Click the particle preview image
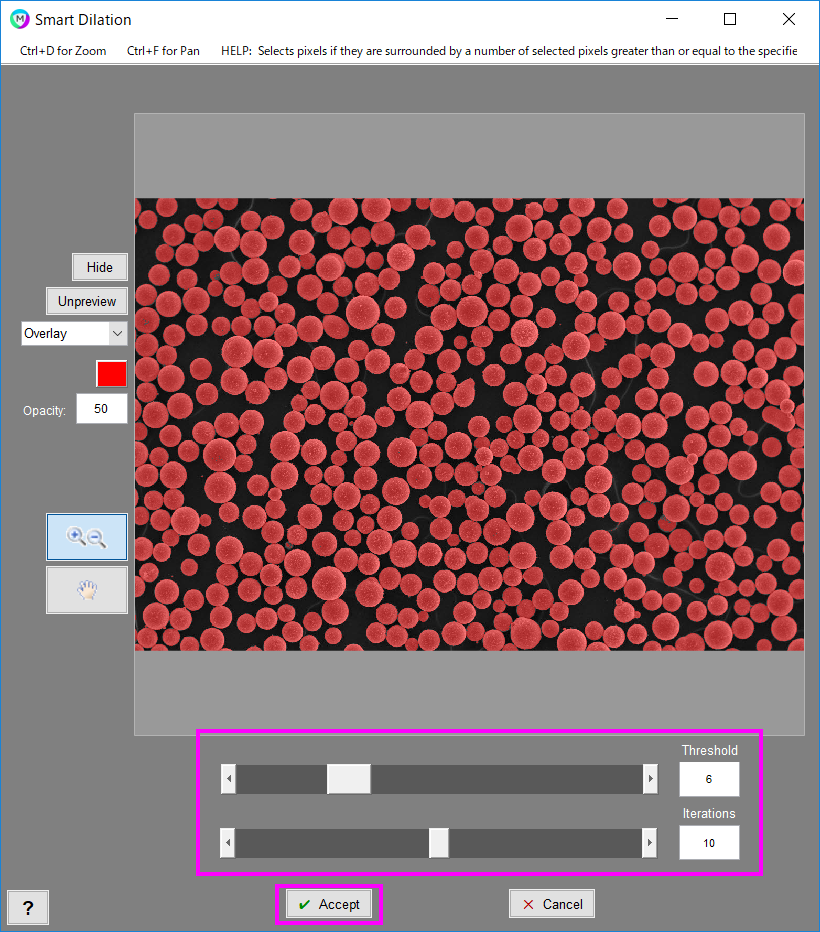Image resolution: width=820 pixels, height=932 pixels. (469, 424)
